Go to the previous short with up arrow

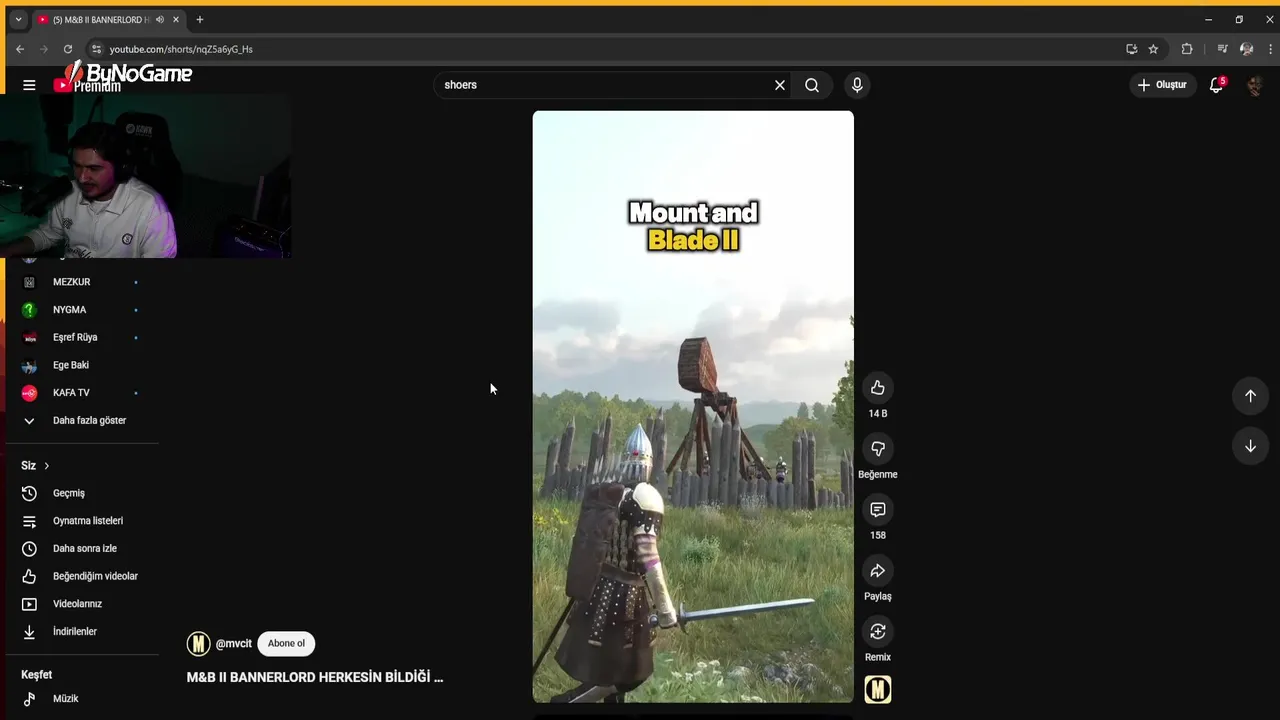click(x=1250, y=396)
